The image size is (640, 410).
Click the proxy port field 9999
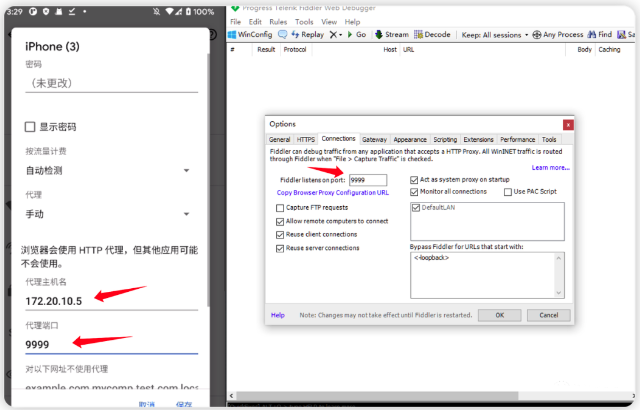(x=111, y=345)
